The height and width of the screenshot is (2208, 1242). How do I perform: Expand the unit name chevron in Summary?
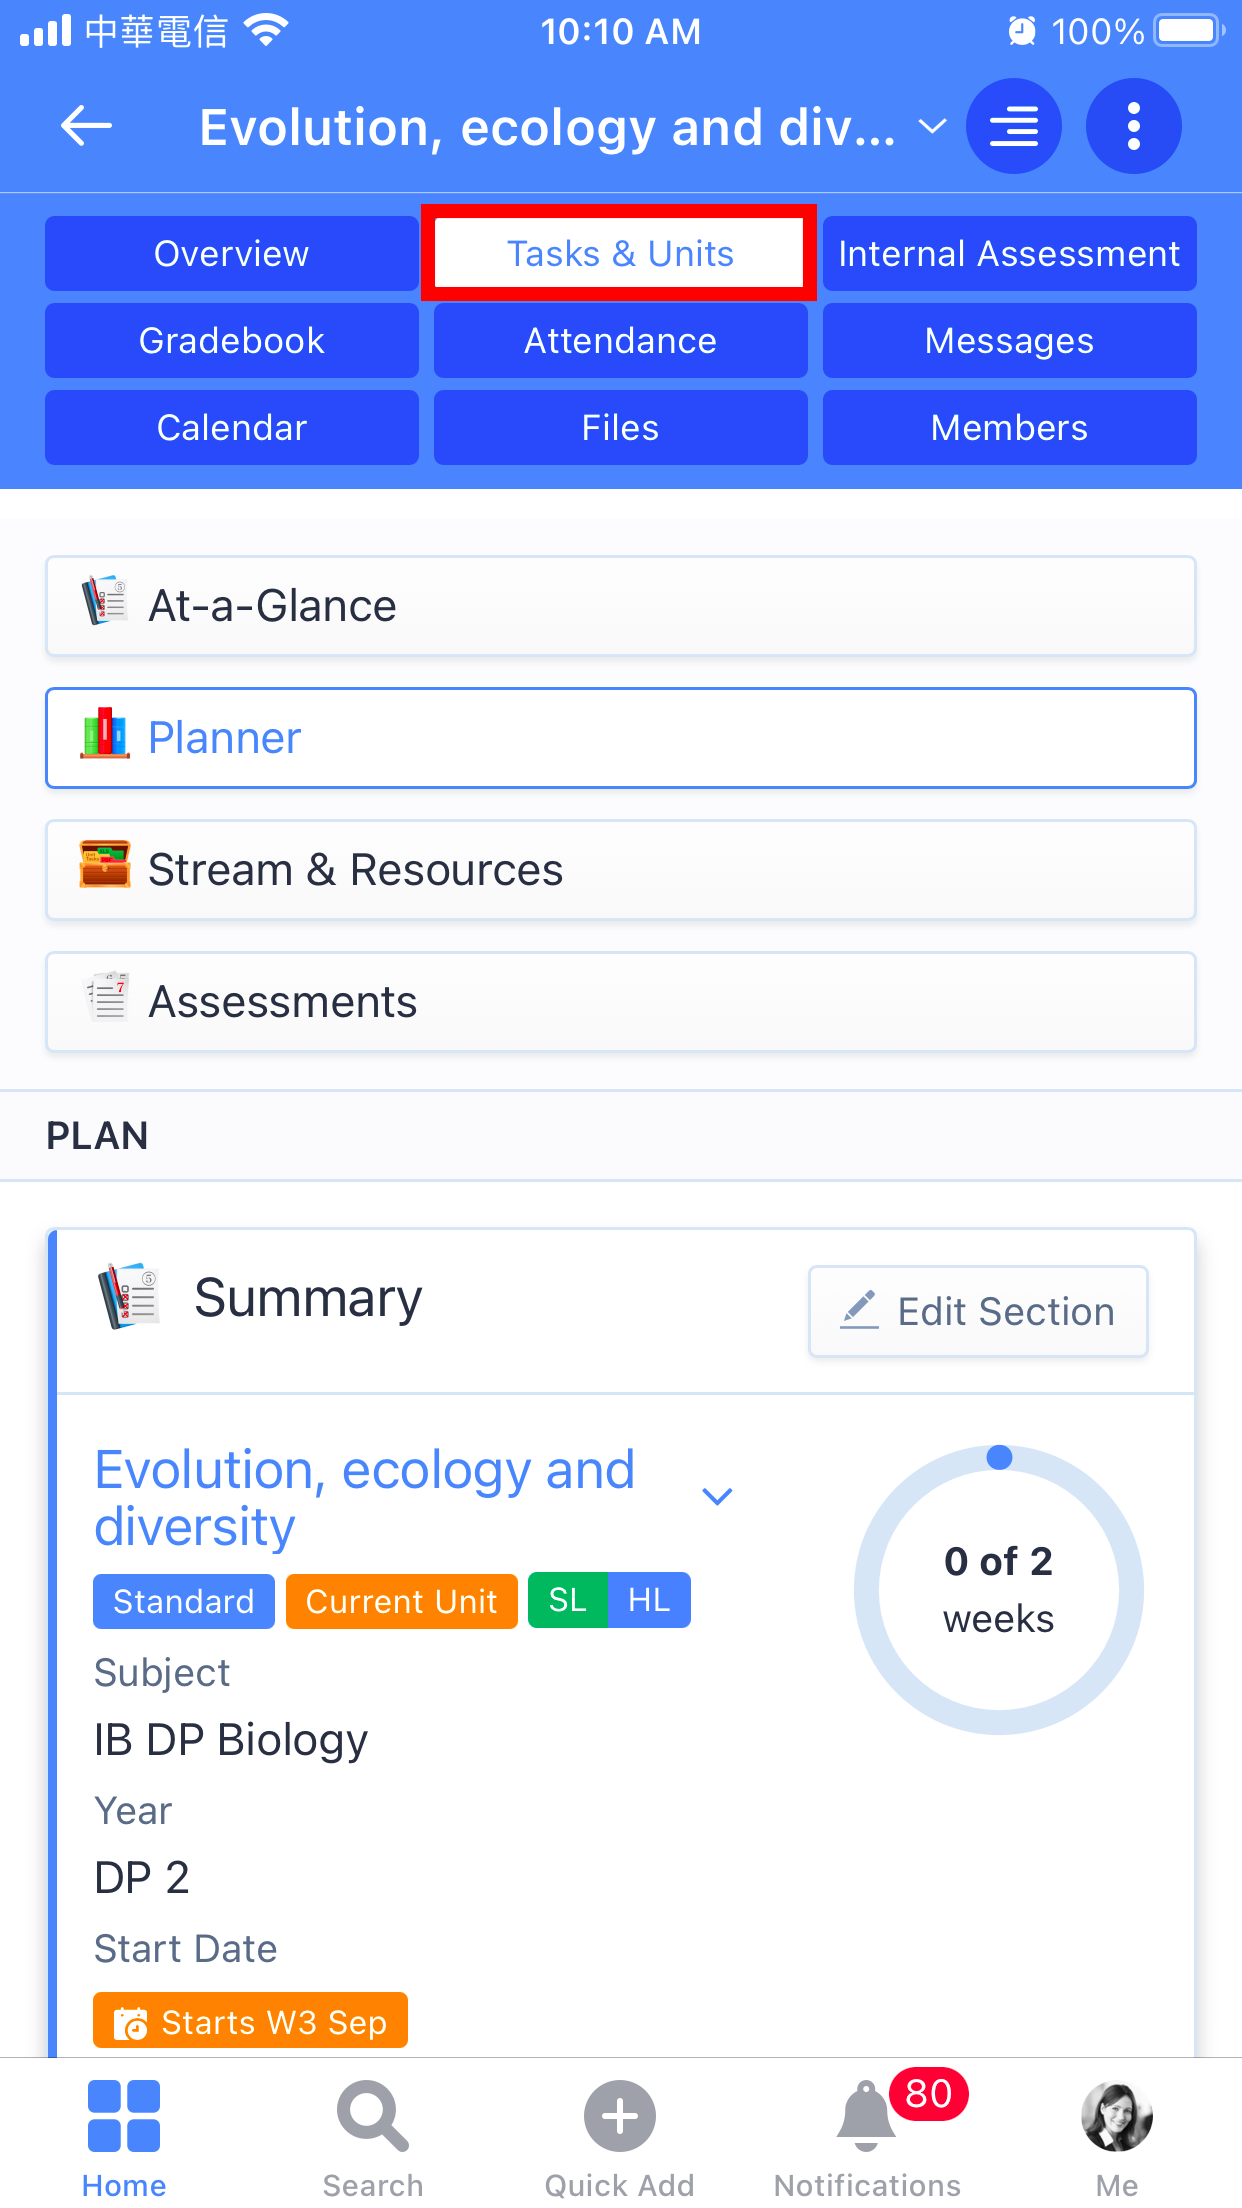point(717,1496)
